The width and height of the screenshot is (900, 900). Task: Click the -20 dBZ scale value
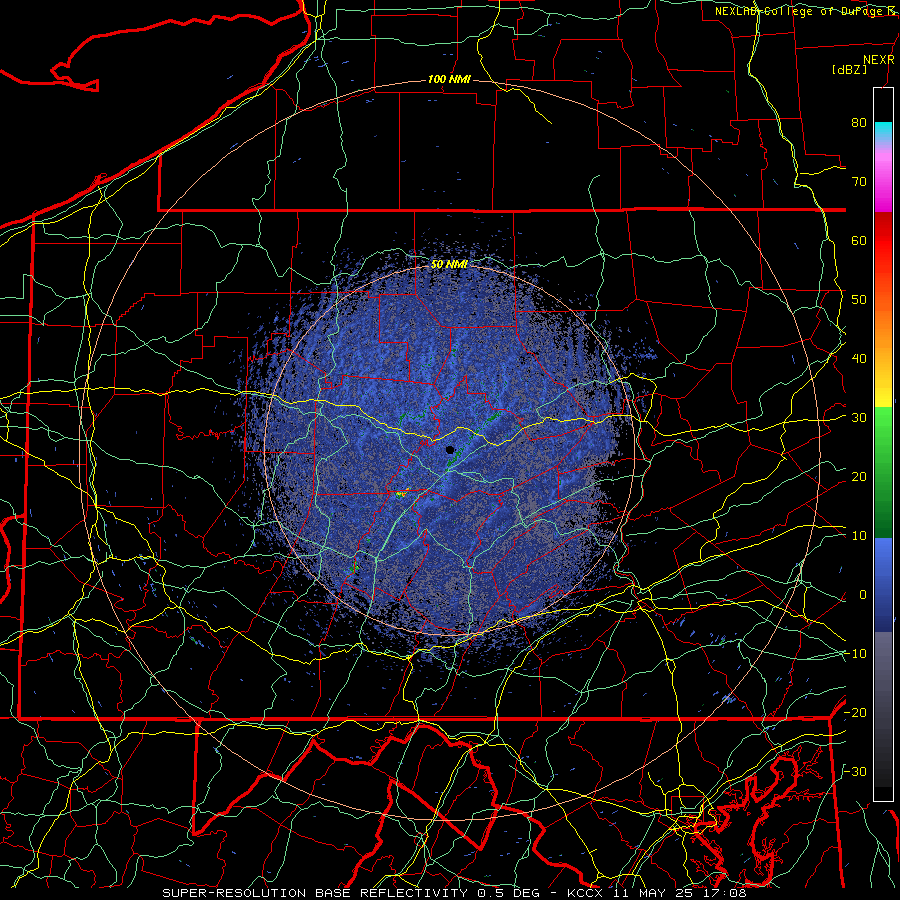[855, 713]
